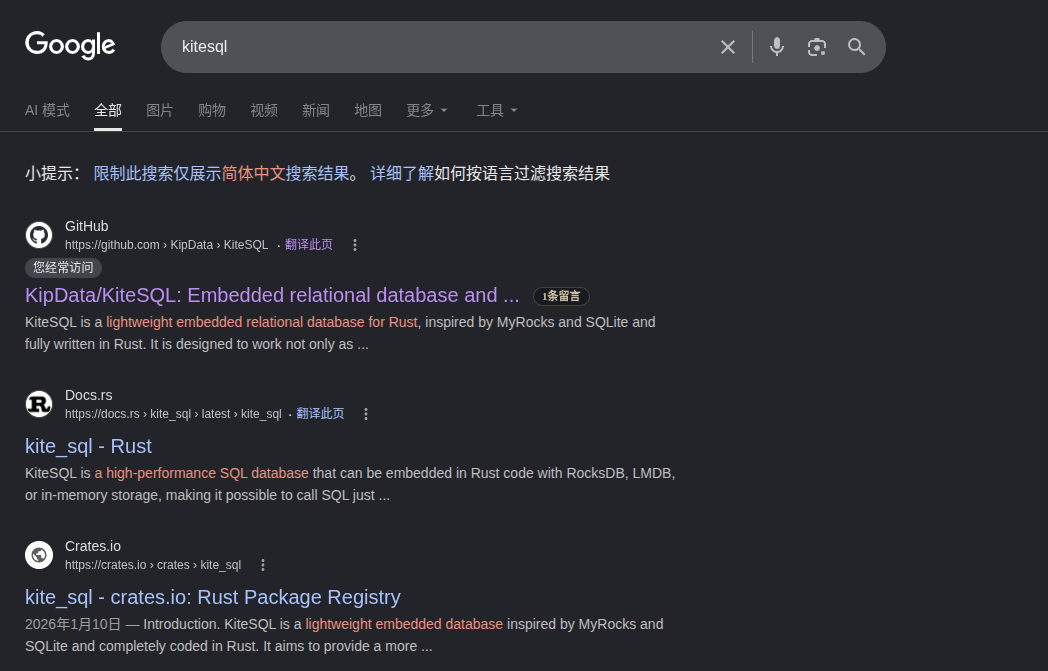Click the GitHub favicon in first result
The width and height of the screenshot is (1048, 671).
tap(39, 235)
